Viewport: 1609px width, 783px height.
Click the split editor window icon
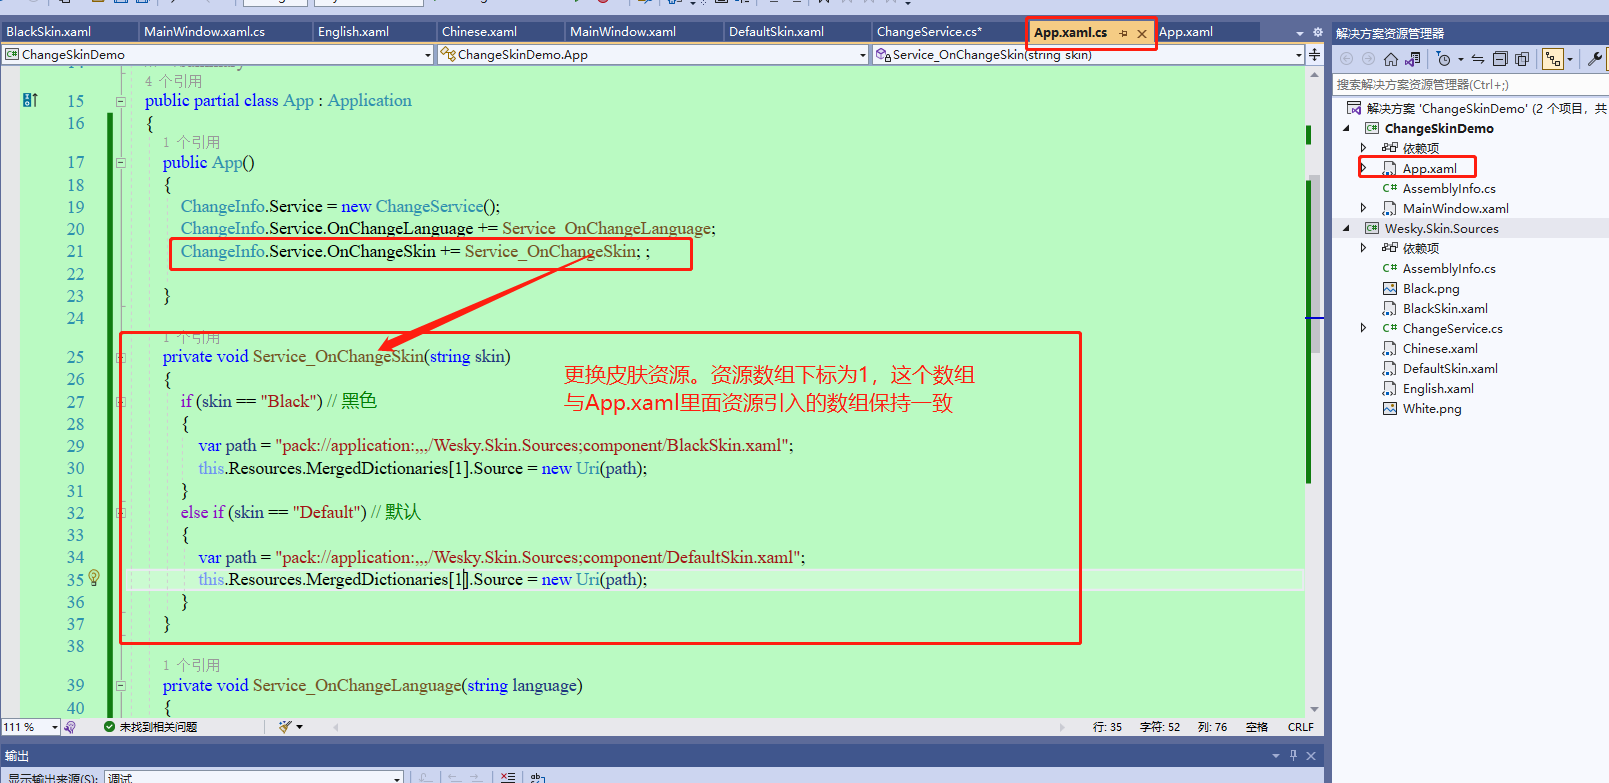(1315, 54)
